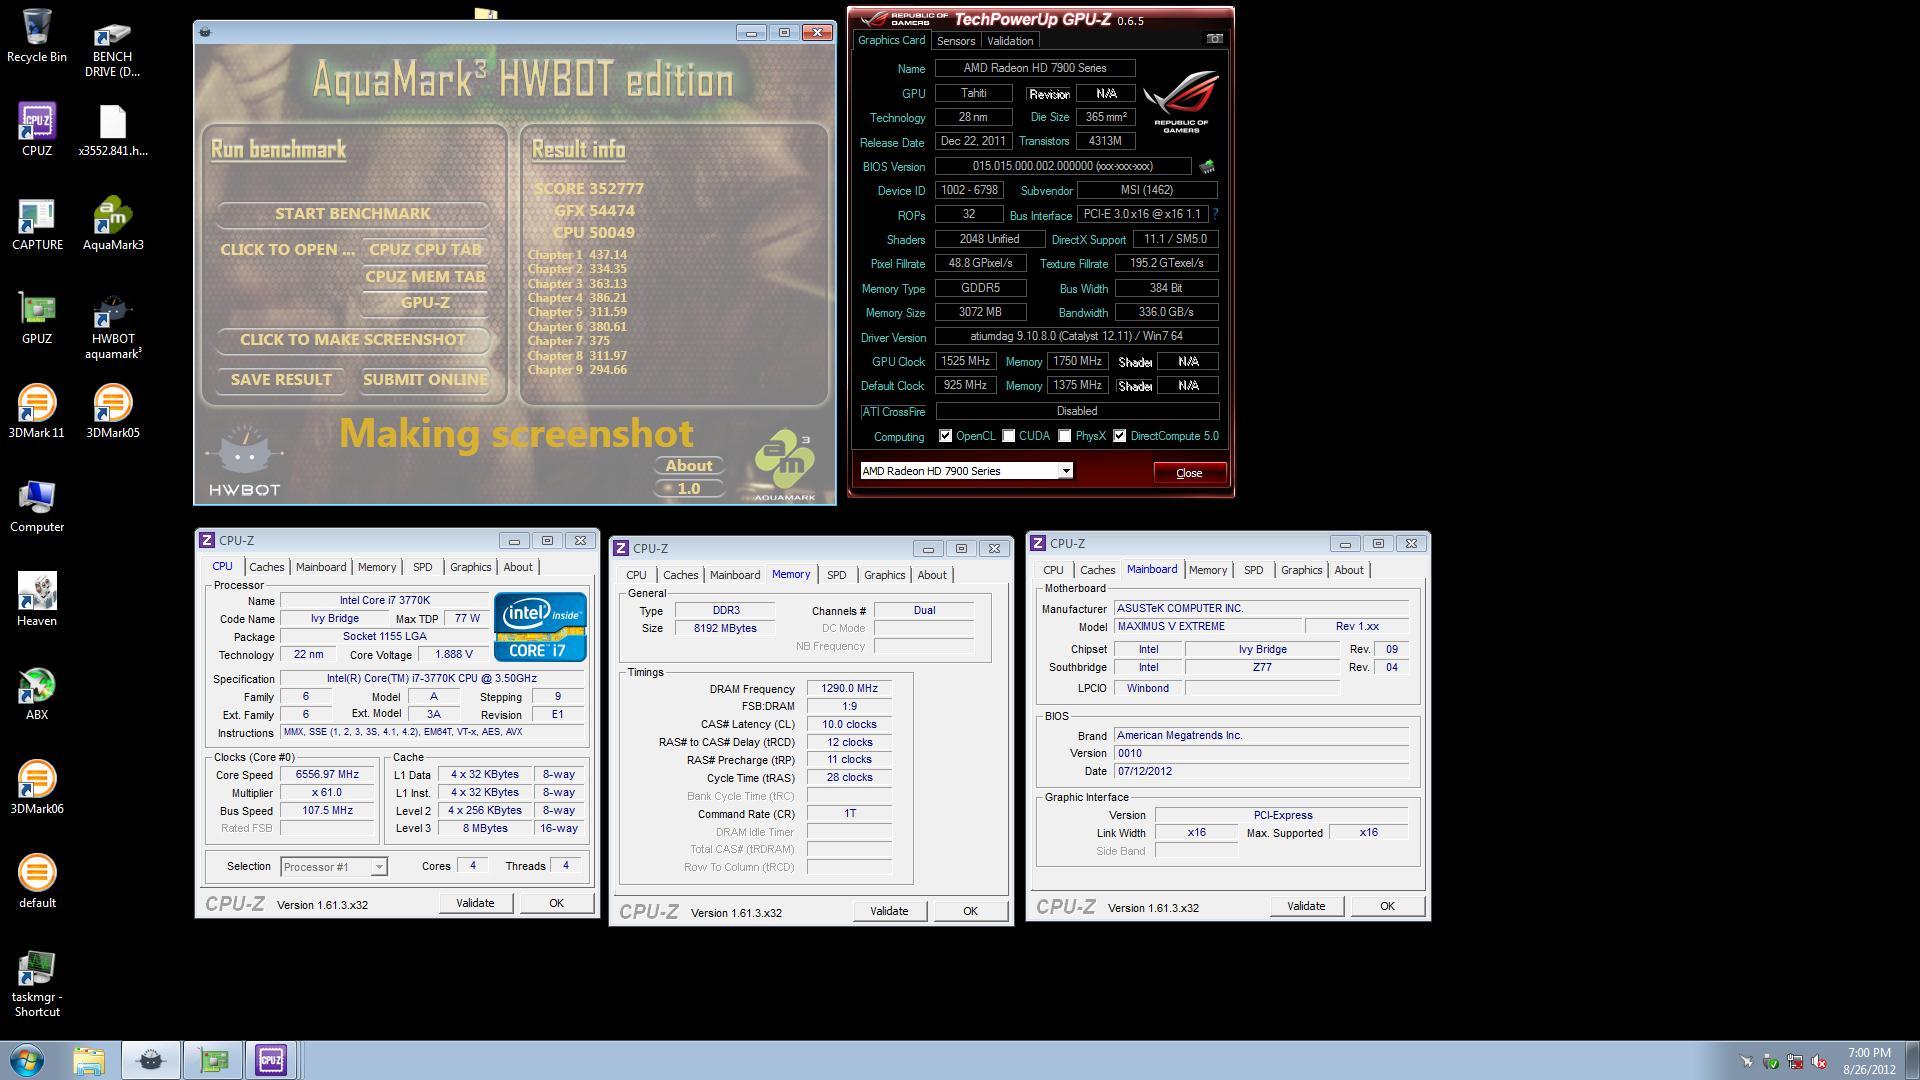Click the About button in AquaMark3
The height and width of the screenshot is (1080, 1920).
(x=689, y=466)
